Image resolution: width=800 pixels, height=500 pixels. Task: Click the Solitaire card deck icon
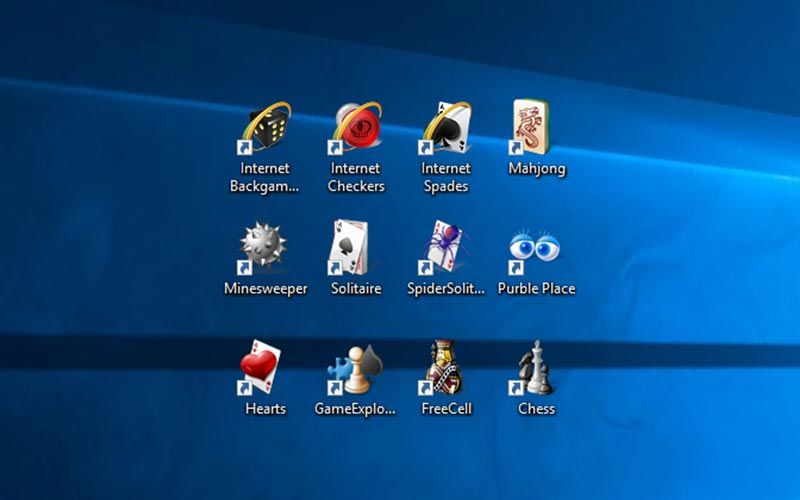(349, 248)
